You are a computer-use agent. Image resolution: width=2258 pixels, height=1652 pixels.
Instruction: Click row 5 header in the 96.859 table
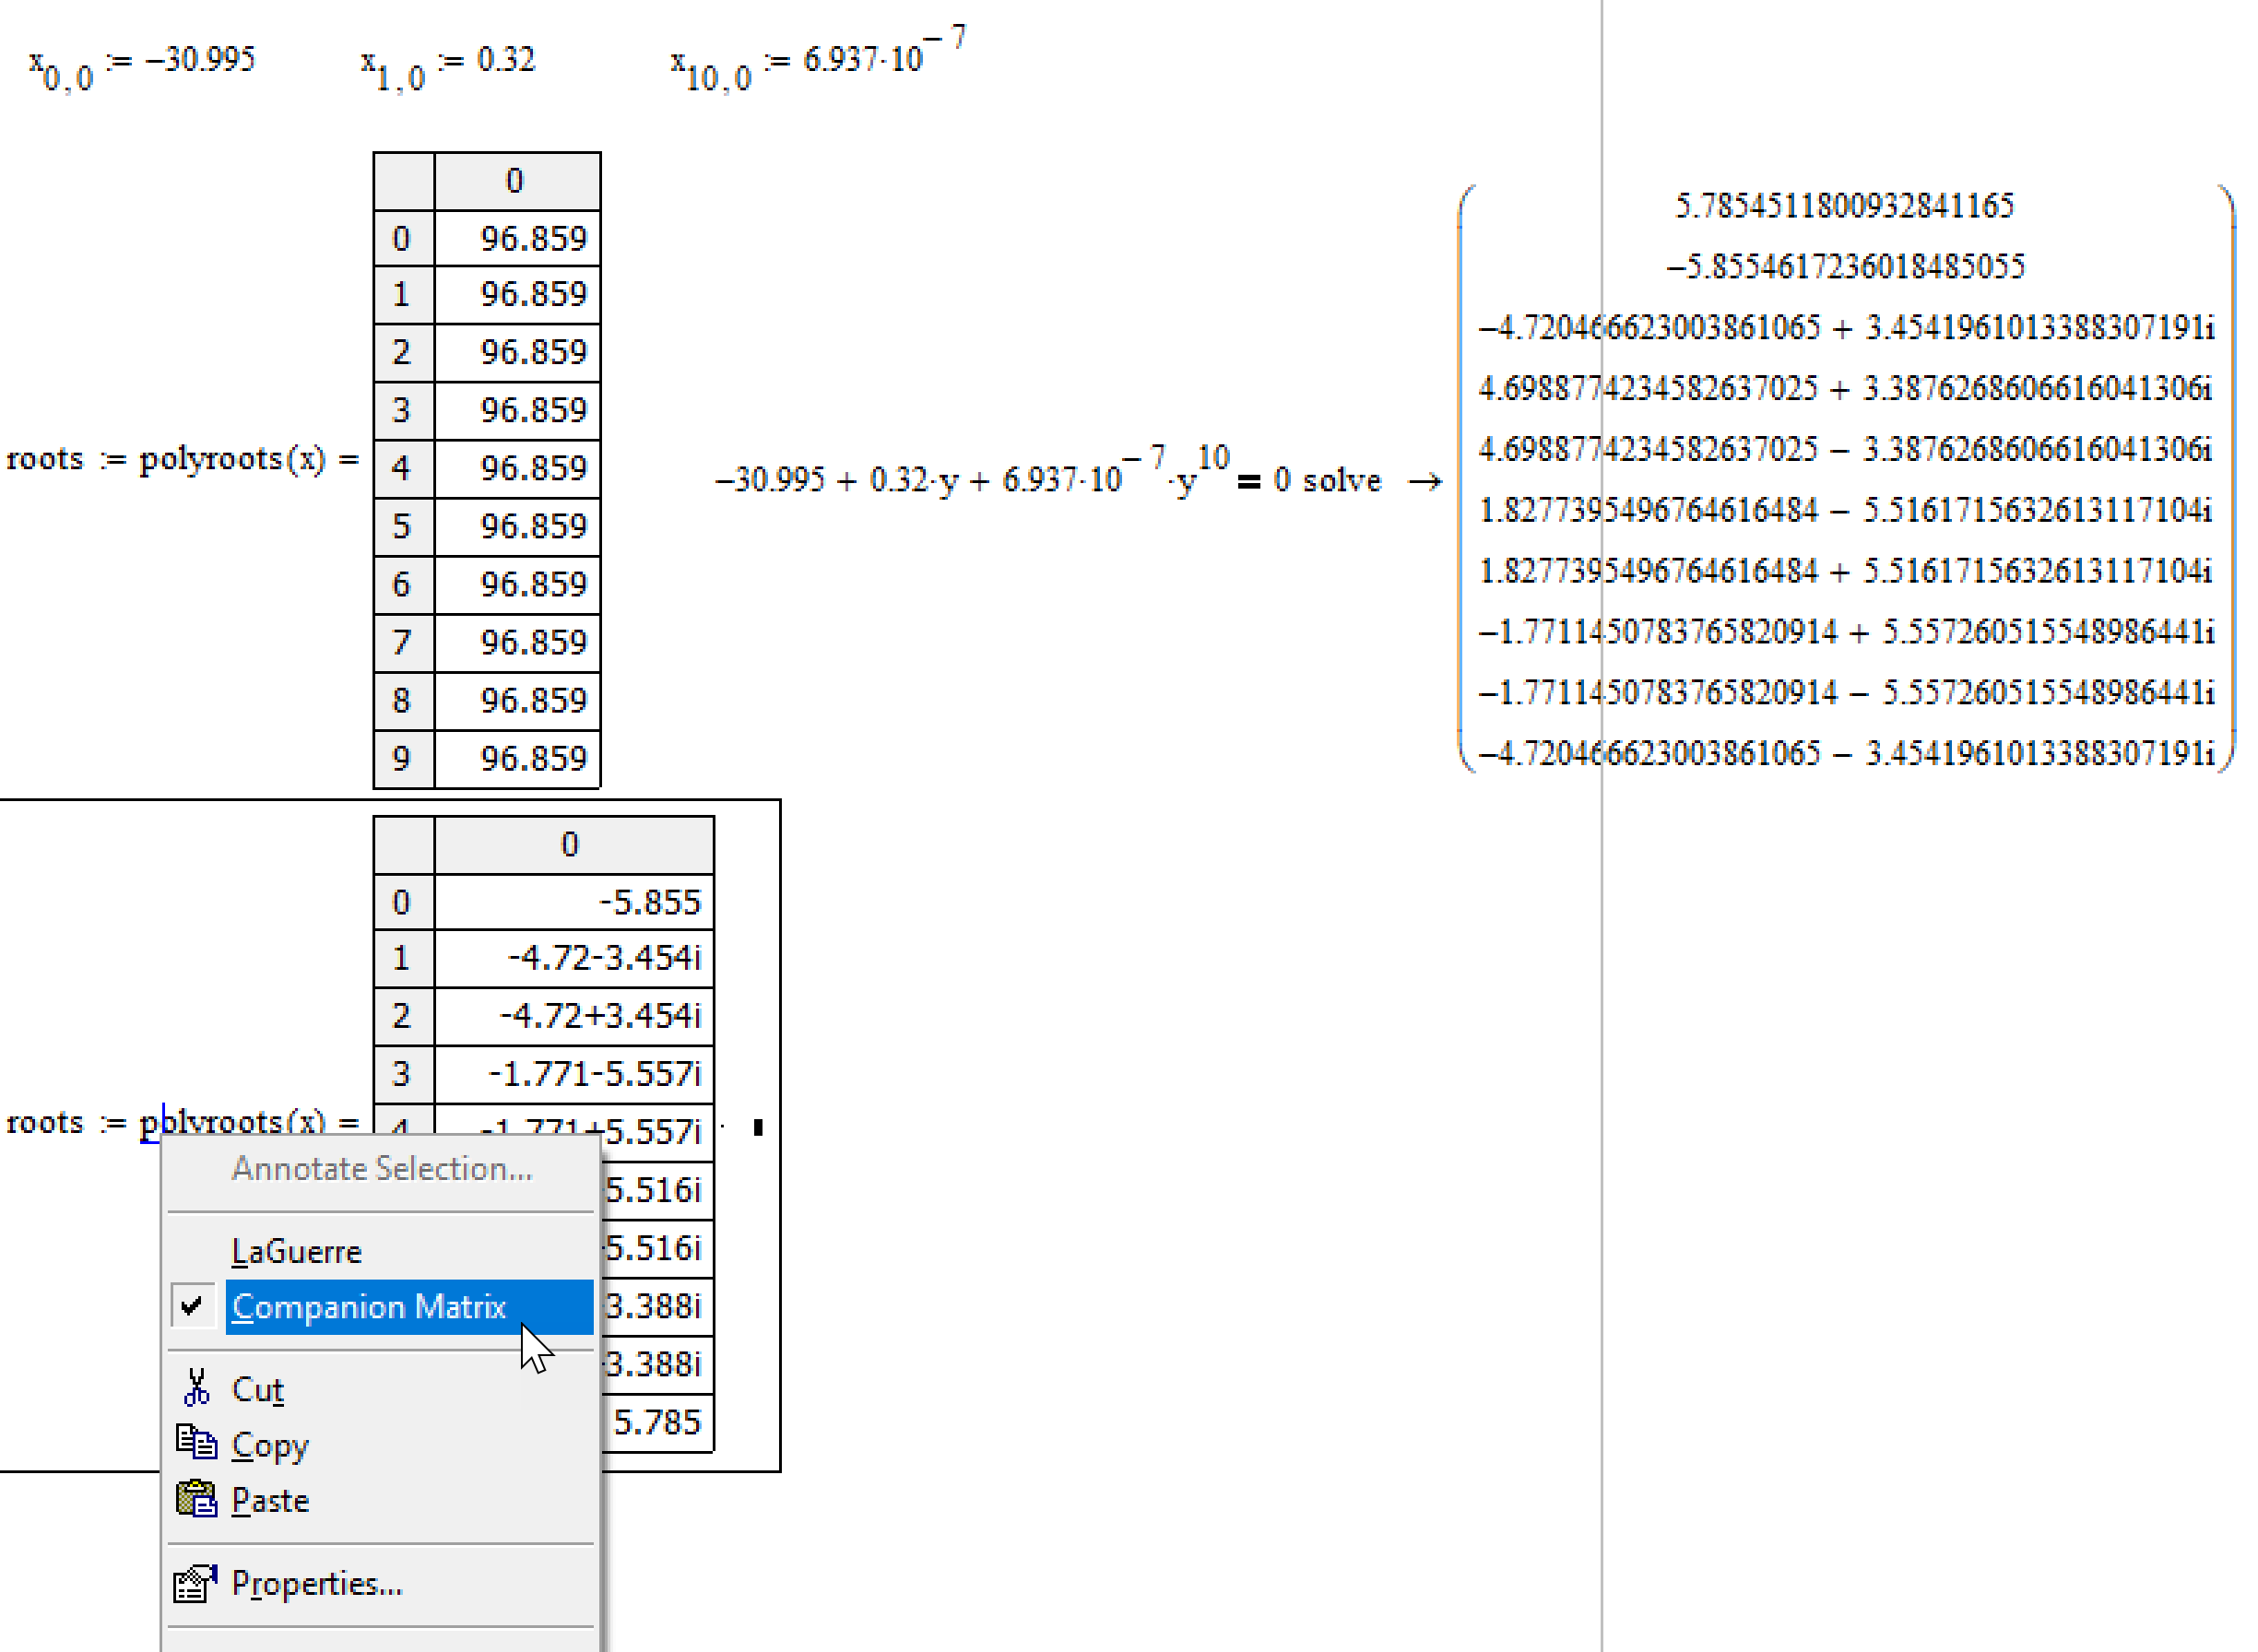[x=403, y=525]
